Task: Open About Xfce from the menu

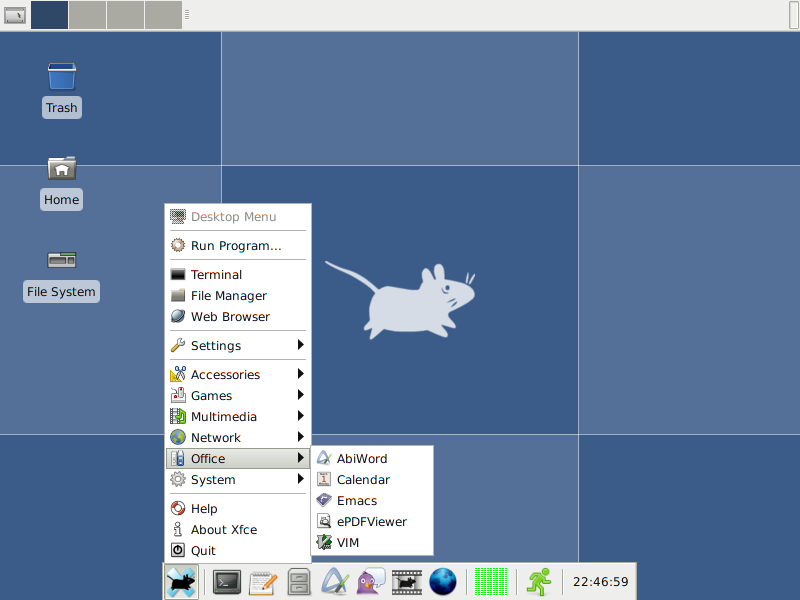Action: (238, 529)
